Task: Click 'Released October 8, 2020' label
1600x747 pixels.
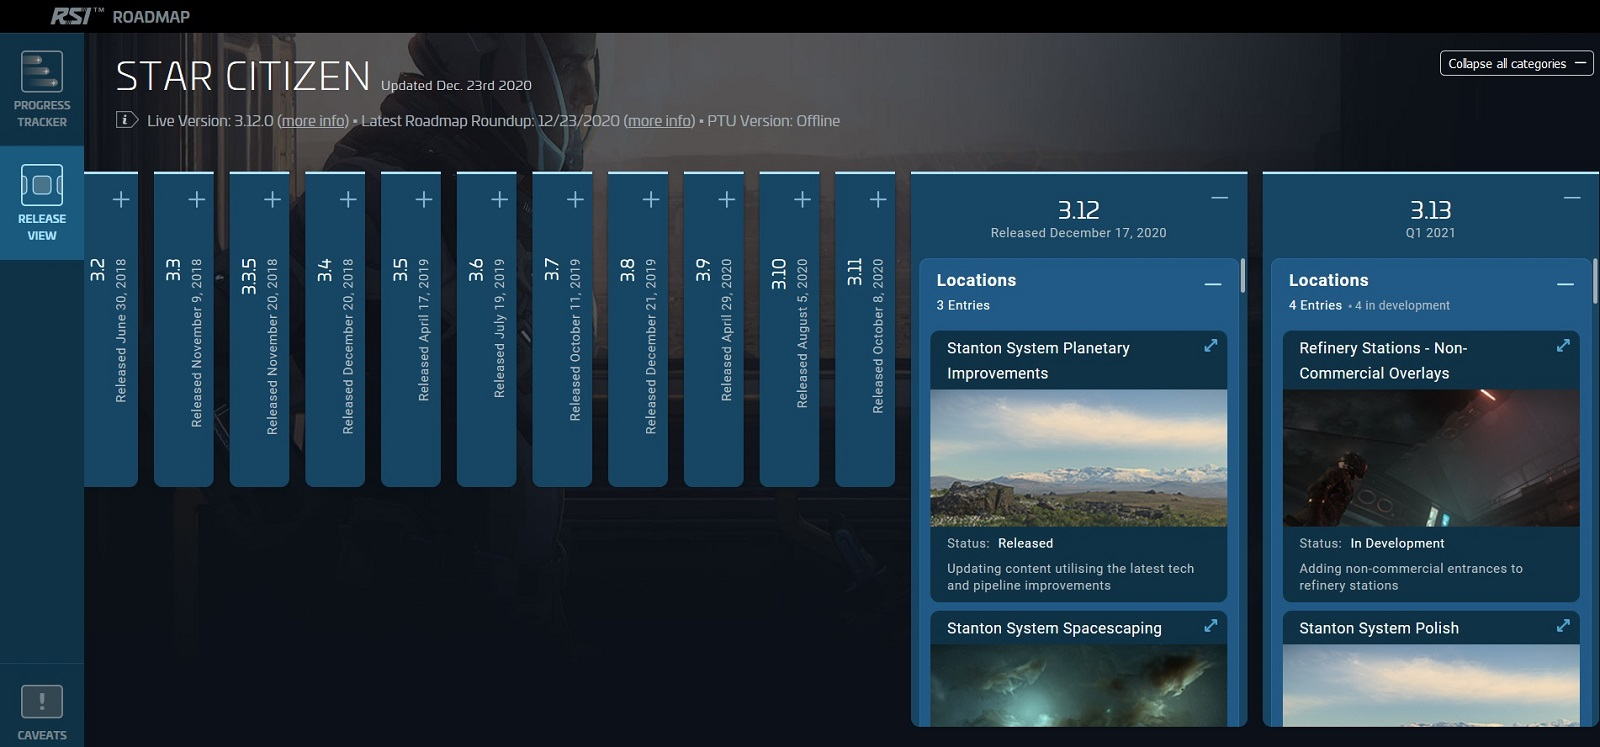Action: pos(878,336)
